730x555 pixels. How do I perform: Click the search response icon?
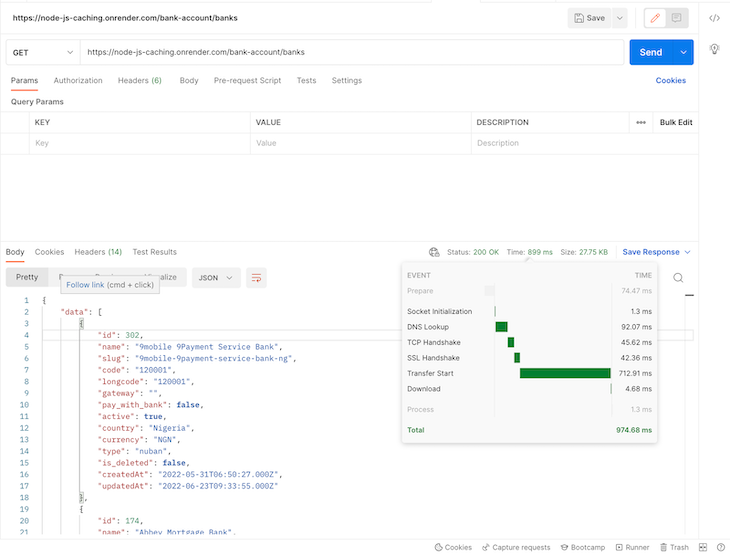(678, 278)
